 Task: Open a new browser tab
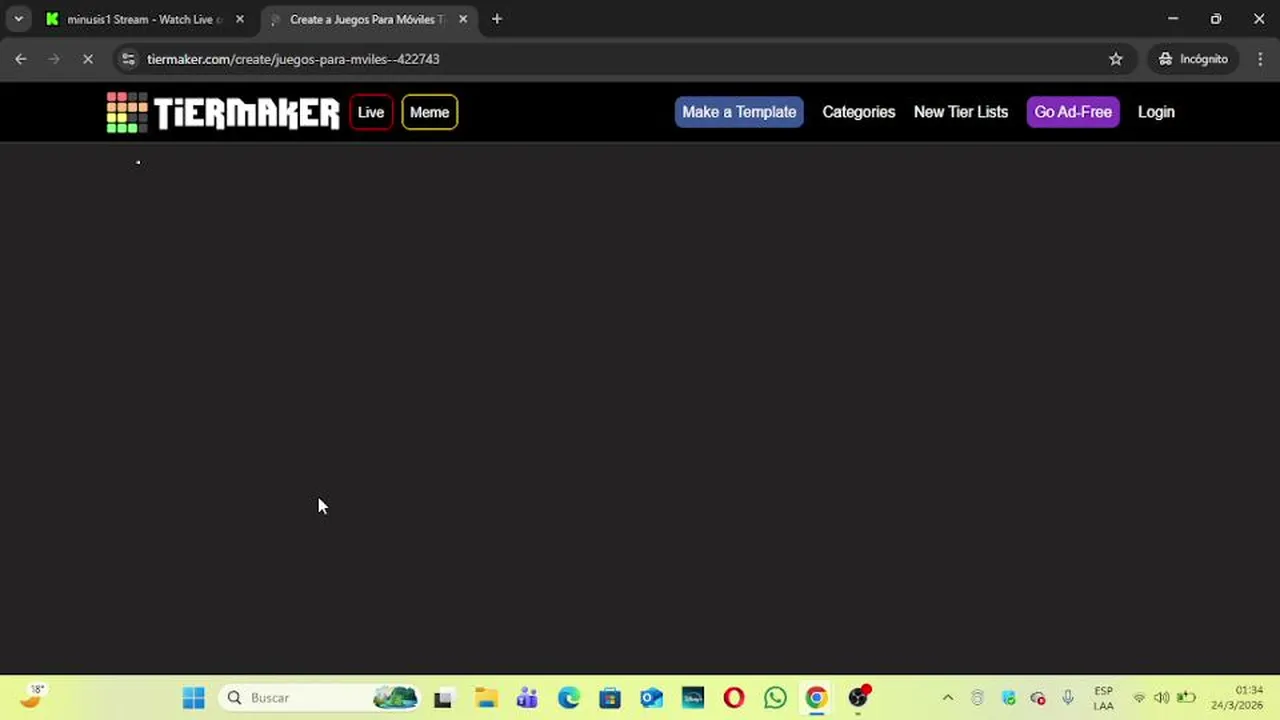pyautogui.click(x=497, y=19)
